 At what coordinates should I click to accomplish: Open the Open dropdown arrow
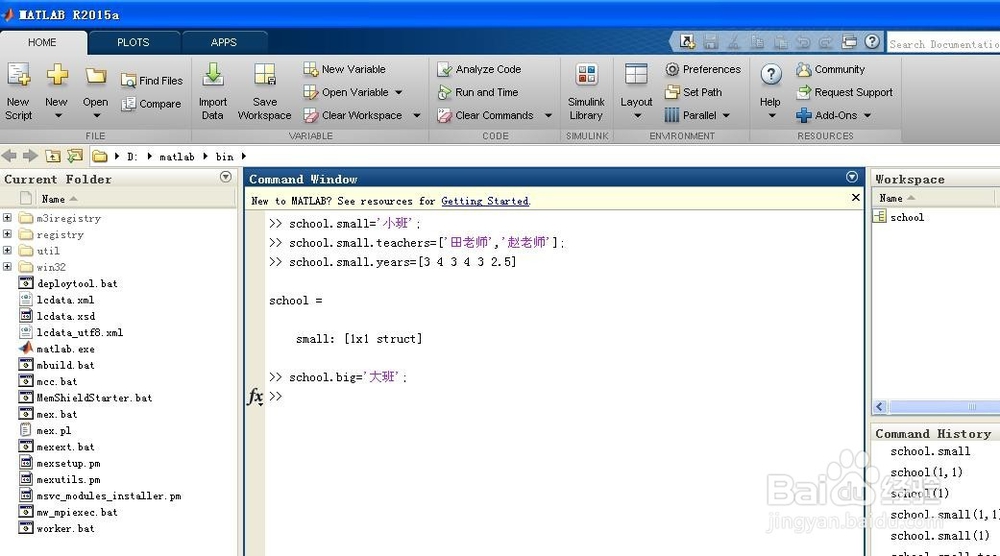click(97, 115)
